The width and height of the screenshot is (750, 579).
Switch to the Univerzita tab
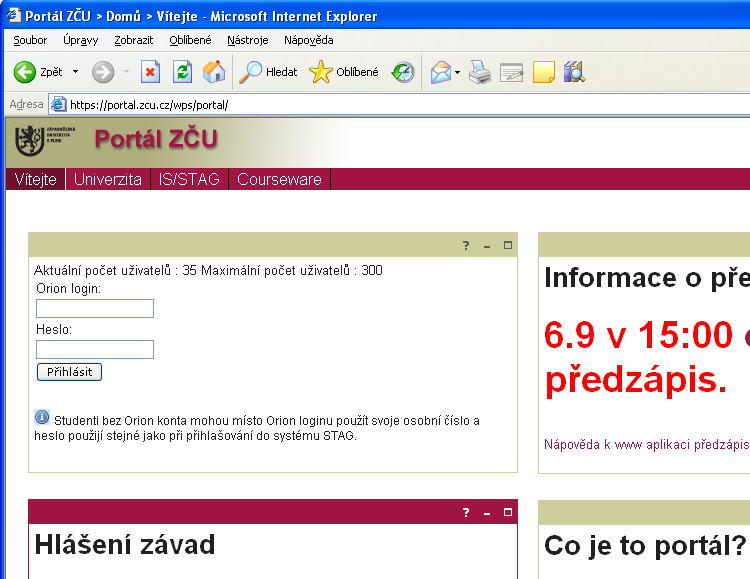coord(108,179)
